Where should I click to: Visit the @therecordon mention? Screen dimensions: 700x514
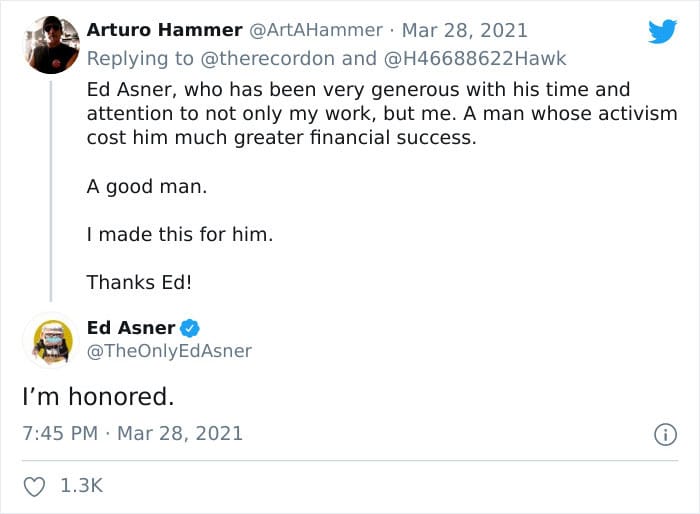point(268,59)
